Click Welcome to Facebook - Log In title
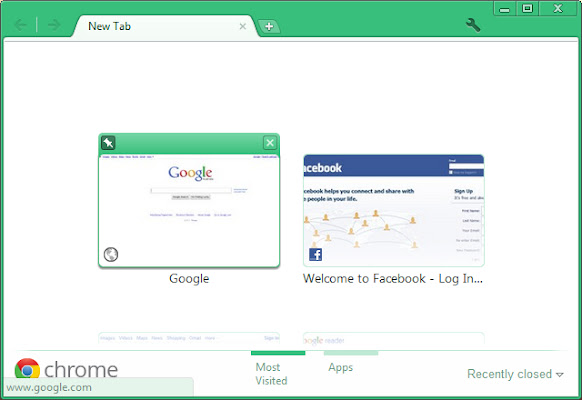This screenshot has width=582, height=400. (x=393, y=279)
